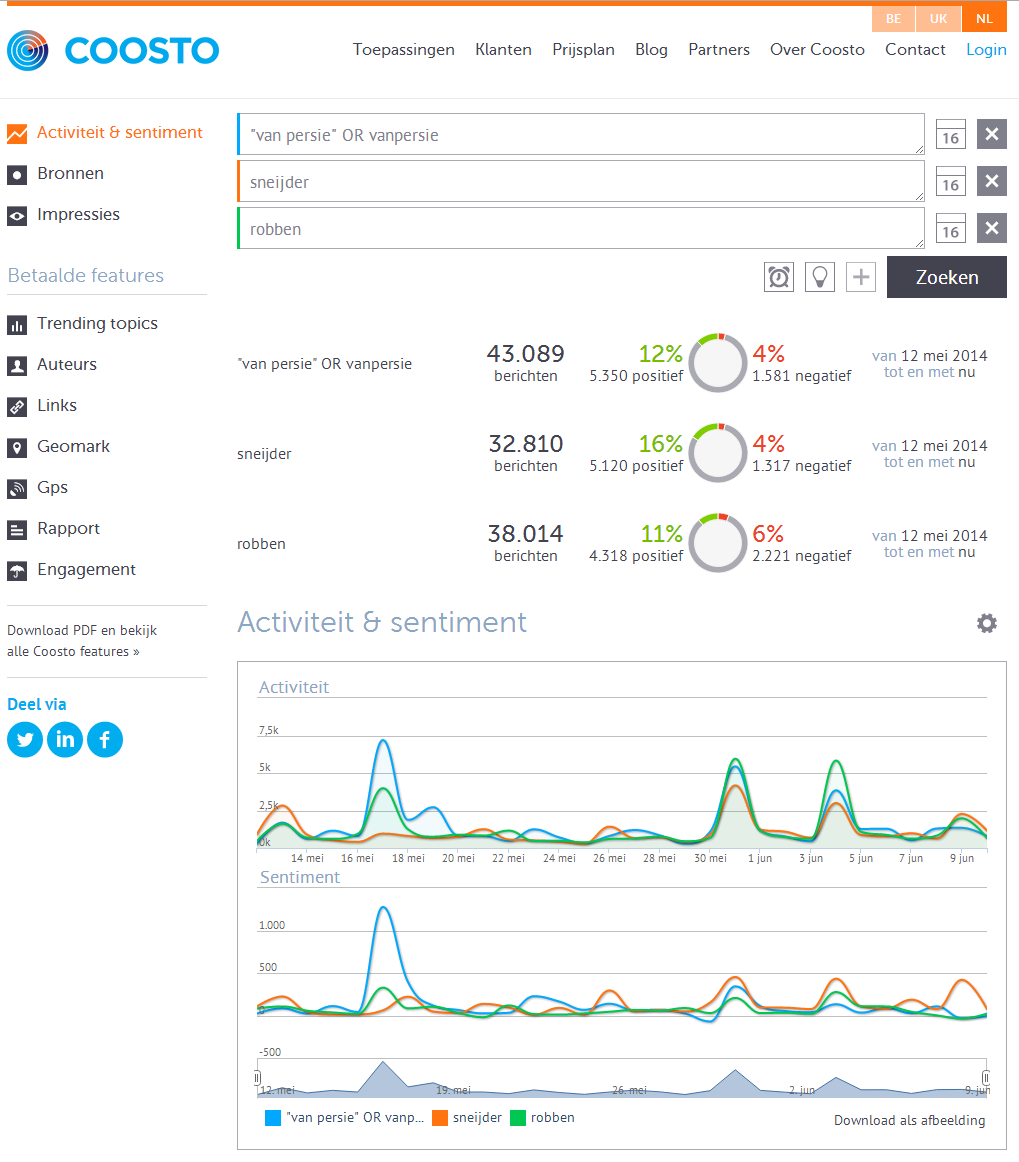Click the lightbulb tips icon
This screenshot has height=1162, width=1019.
[x=819, y=277]
